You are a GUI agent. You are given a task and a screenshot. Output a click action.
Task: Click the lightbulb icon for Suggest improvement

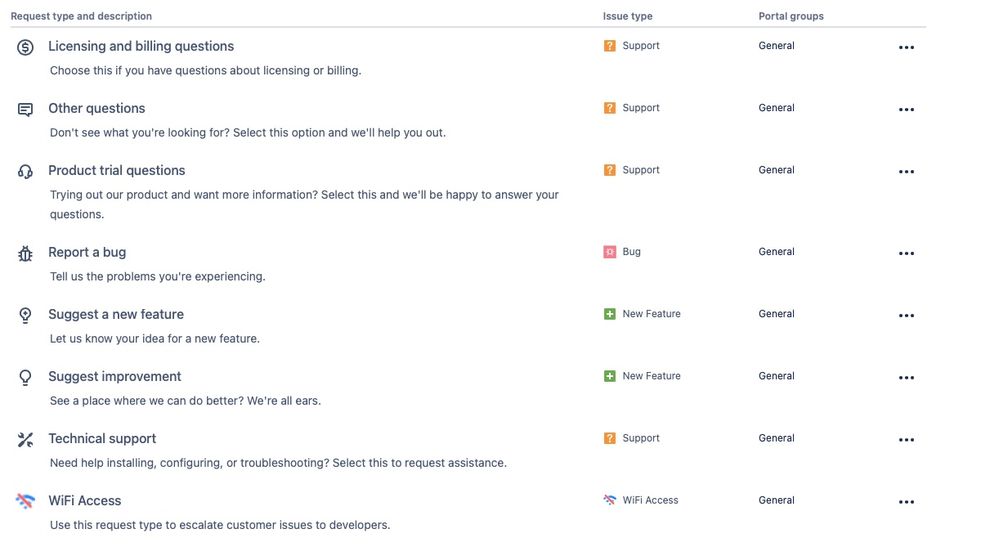[26, 377]
